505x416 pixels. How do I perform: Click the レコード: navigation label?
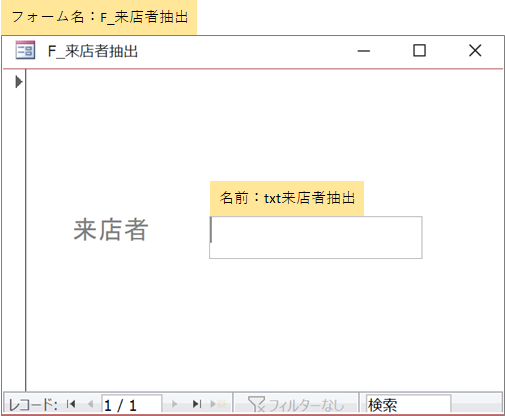[33, 405]
